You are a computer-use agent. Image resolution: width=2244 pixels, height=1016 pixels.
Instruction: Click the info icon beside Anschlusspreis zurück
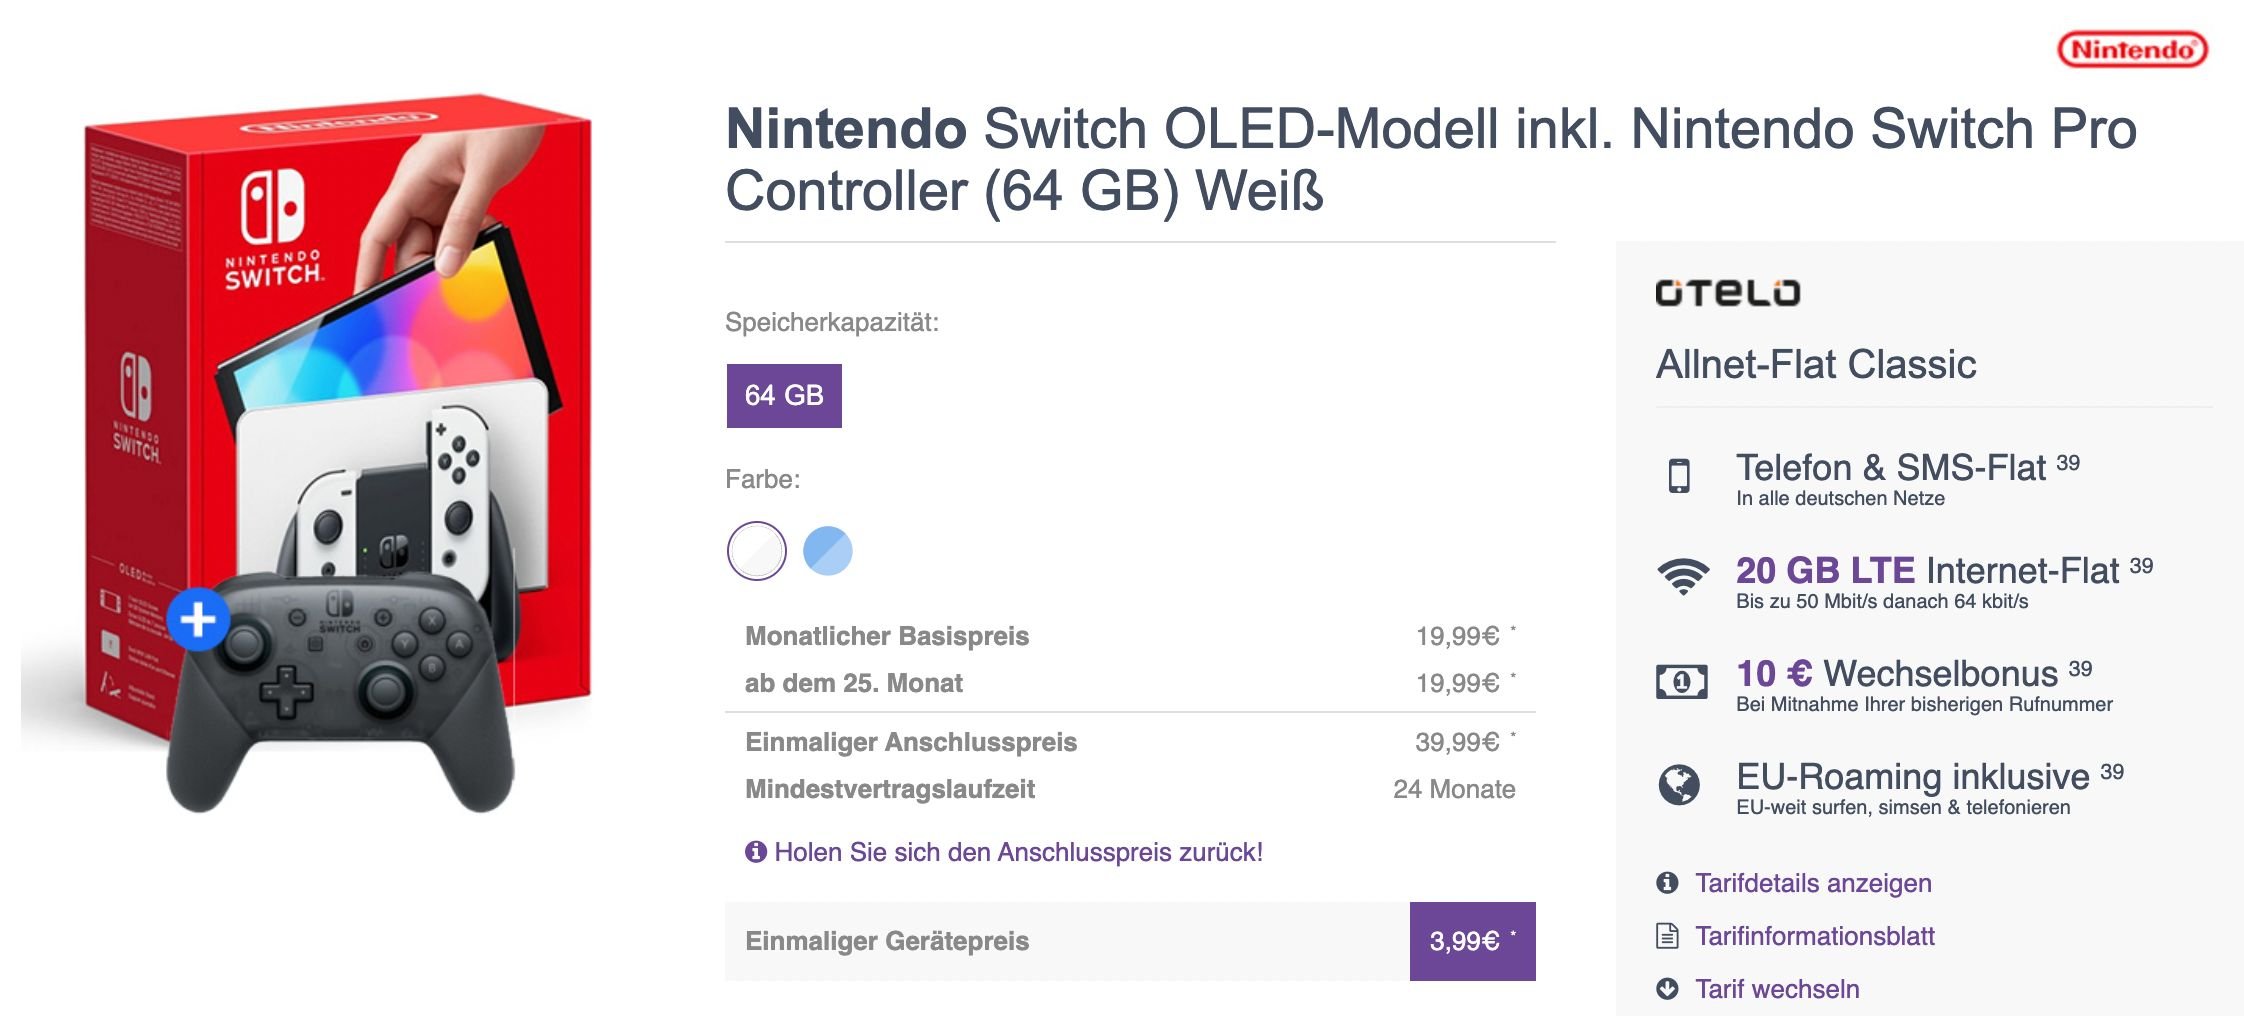point(756,851)
